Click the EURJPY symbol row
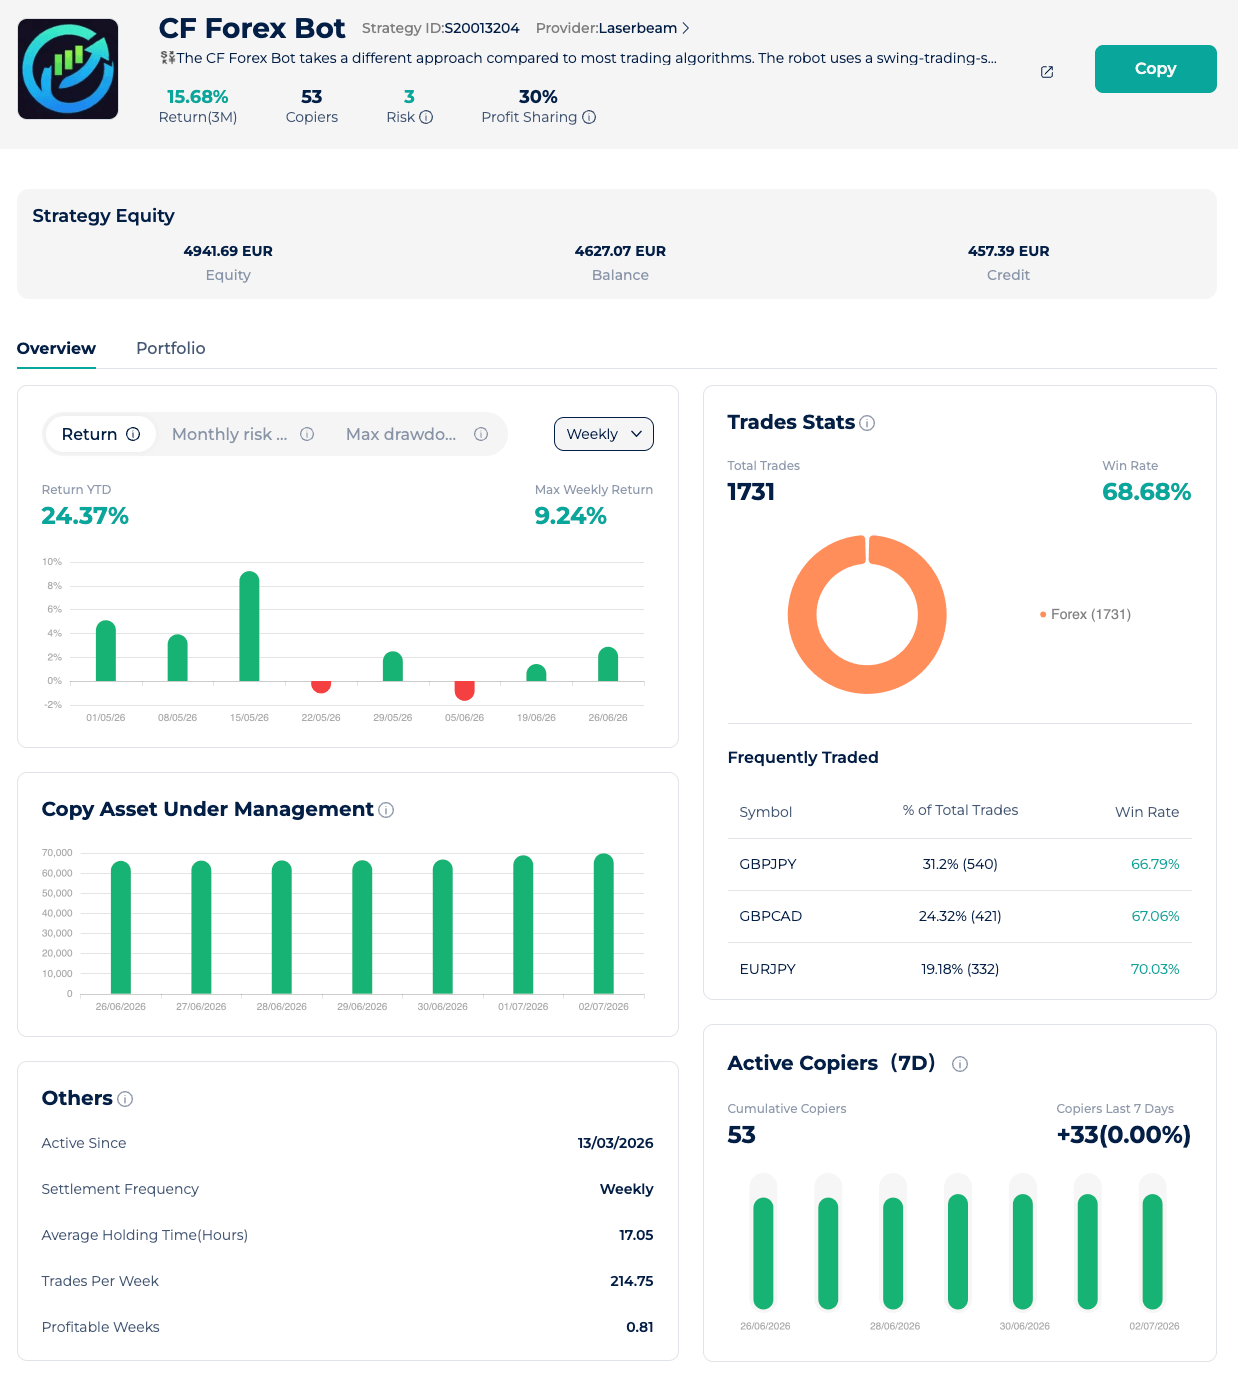The height and width of the screenshot is (1382, 1238). [959, 969]
